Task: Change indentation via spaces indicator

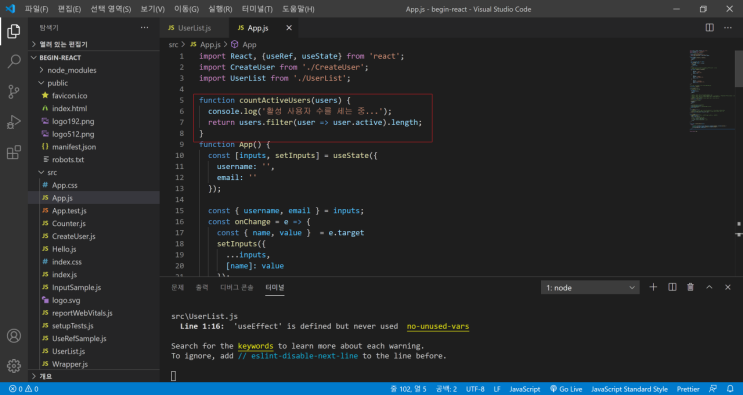Action: (x=446, y=389)
